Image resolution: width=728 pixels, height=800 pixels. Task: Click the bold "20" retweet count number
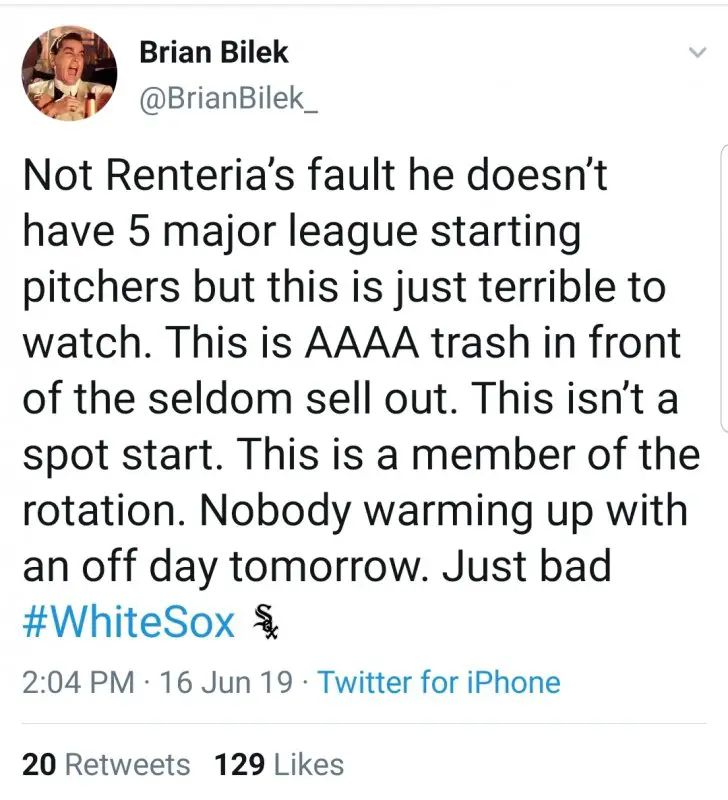pos(39,765)
